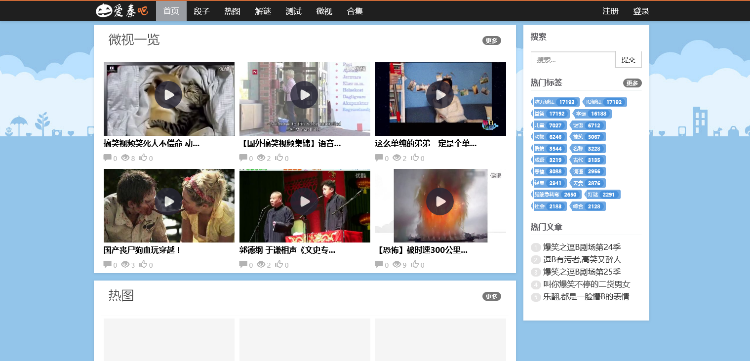Viewport: 750px width, 361px height.
Task: Click eye icon under blue sofa video
Action: (397, 157)
